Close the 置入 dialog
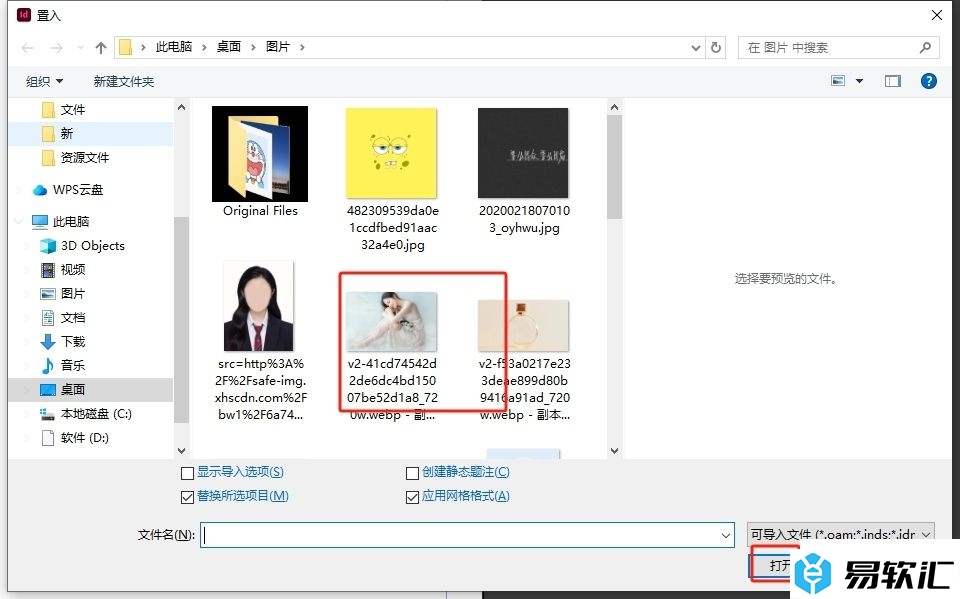 pos(937,15)
